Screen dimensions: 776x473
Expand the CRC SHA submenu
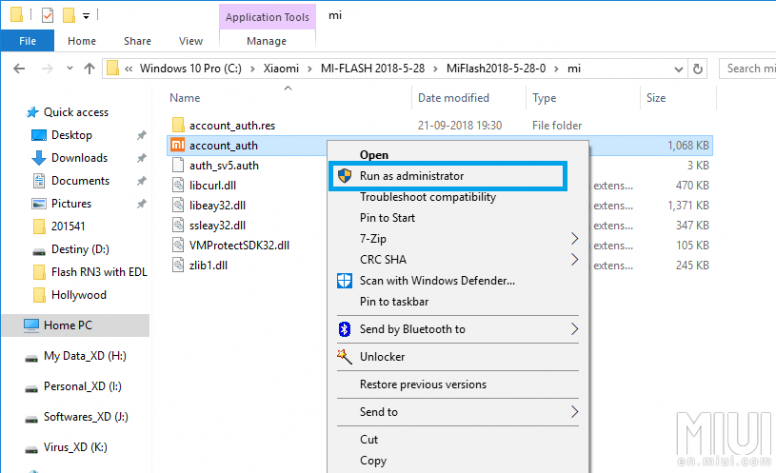tap(575, 259)
